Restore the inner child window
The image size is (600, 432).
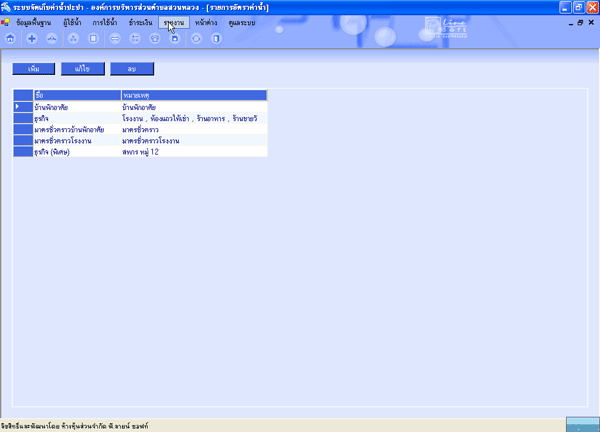(x=581, y=22)
